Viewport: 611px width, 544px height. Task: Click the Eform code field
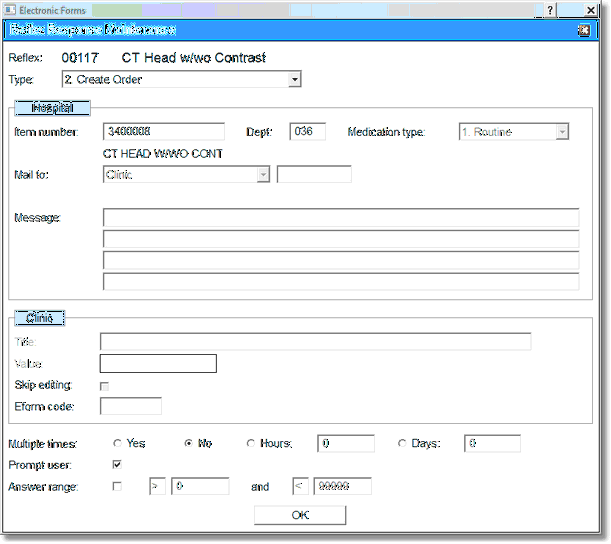pyautogui.click(x=131, y=406)
